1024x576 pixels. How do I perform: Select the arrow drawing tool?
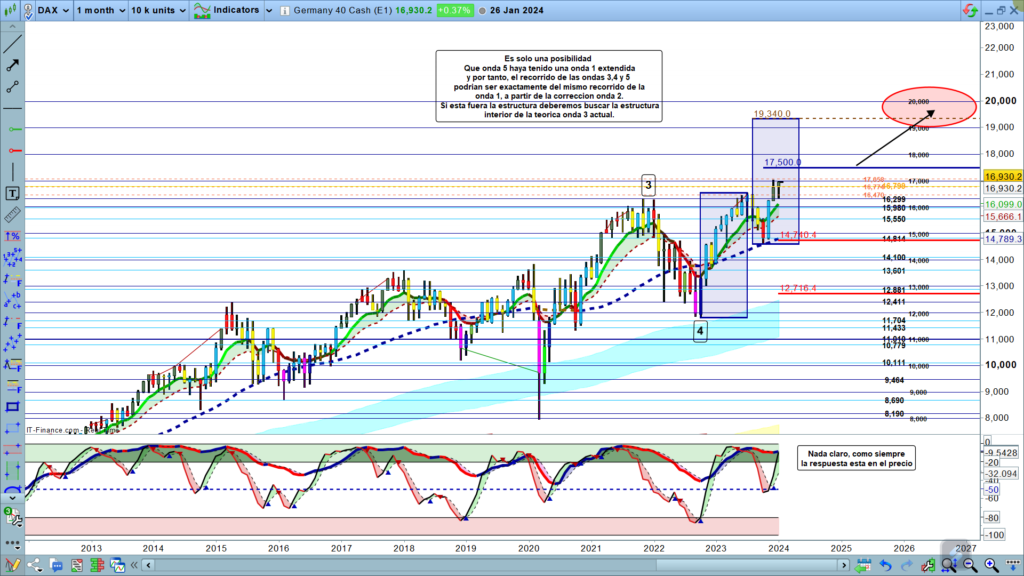click(x=13, y=65)
